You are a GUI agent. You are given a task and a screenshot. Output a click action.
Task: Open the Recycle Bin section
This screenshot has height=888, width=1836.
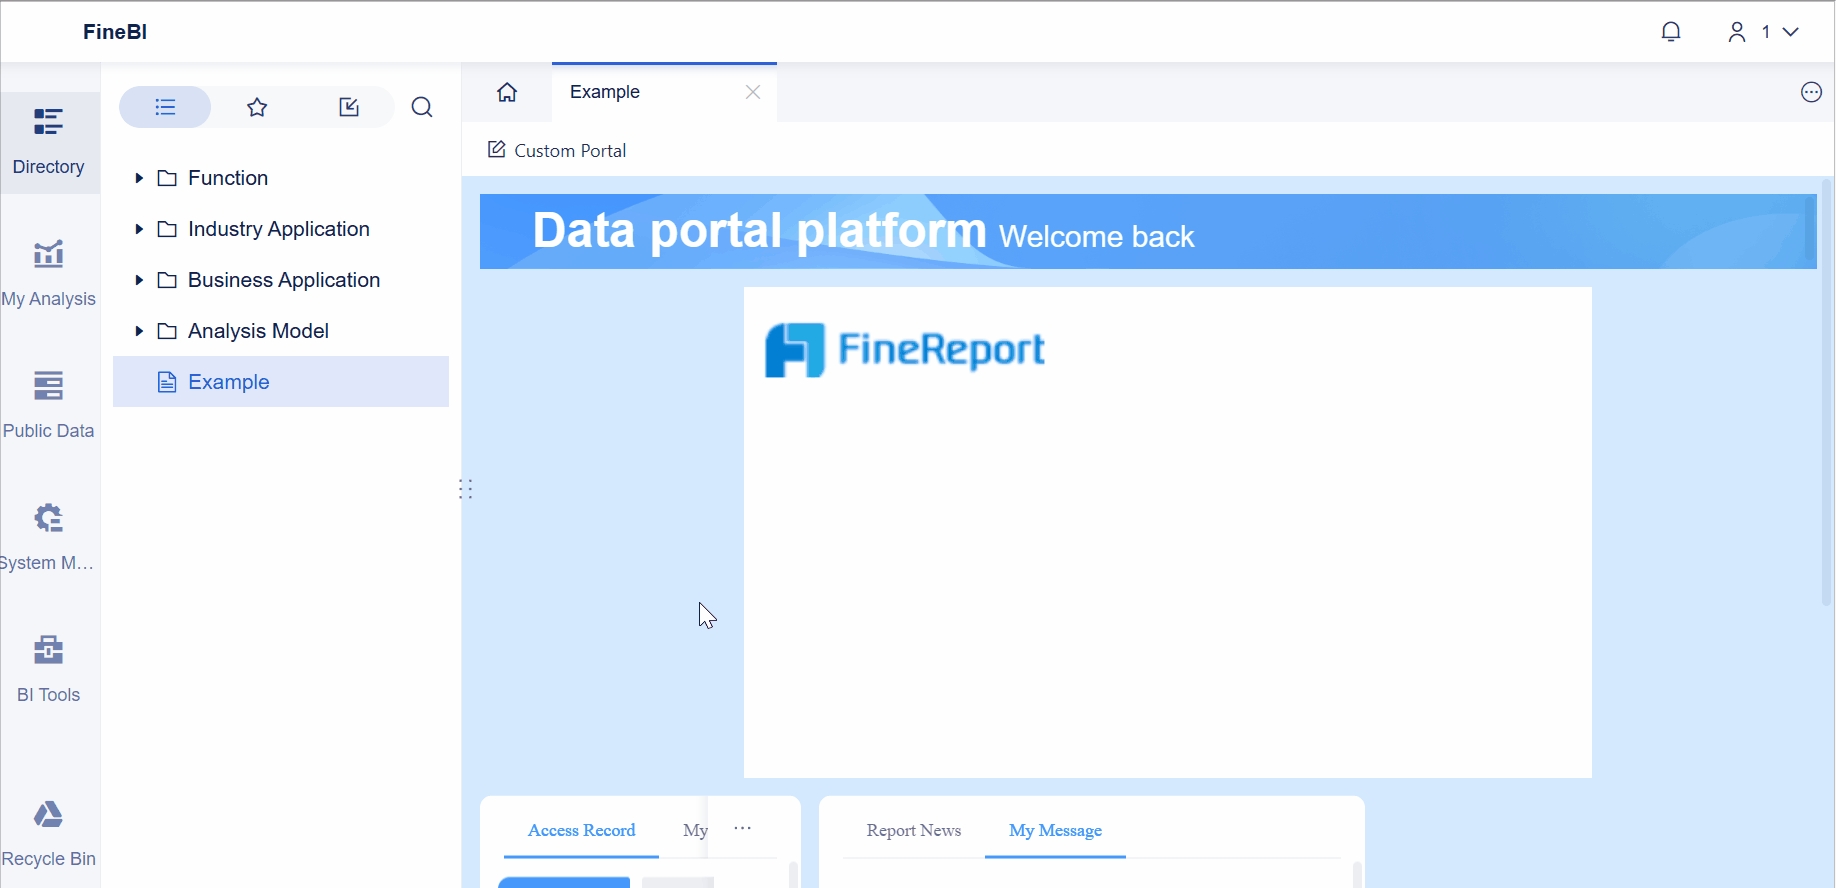pyautogui.click(x=49, y=834)
